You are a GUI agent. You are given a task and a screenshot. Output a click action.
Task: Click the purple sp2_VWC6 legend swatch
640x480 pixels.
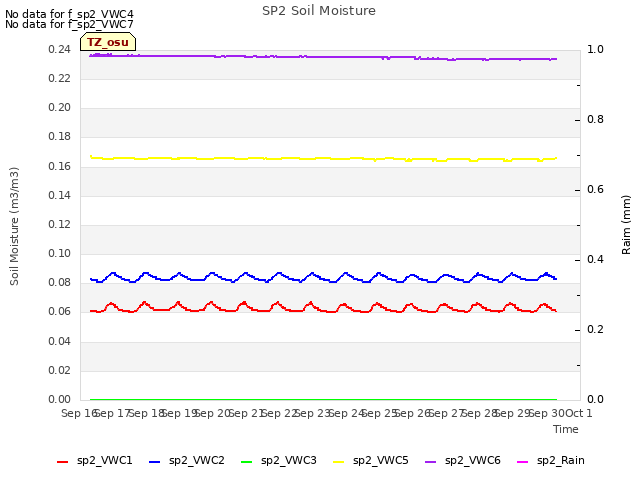tap(430, 462)
